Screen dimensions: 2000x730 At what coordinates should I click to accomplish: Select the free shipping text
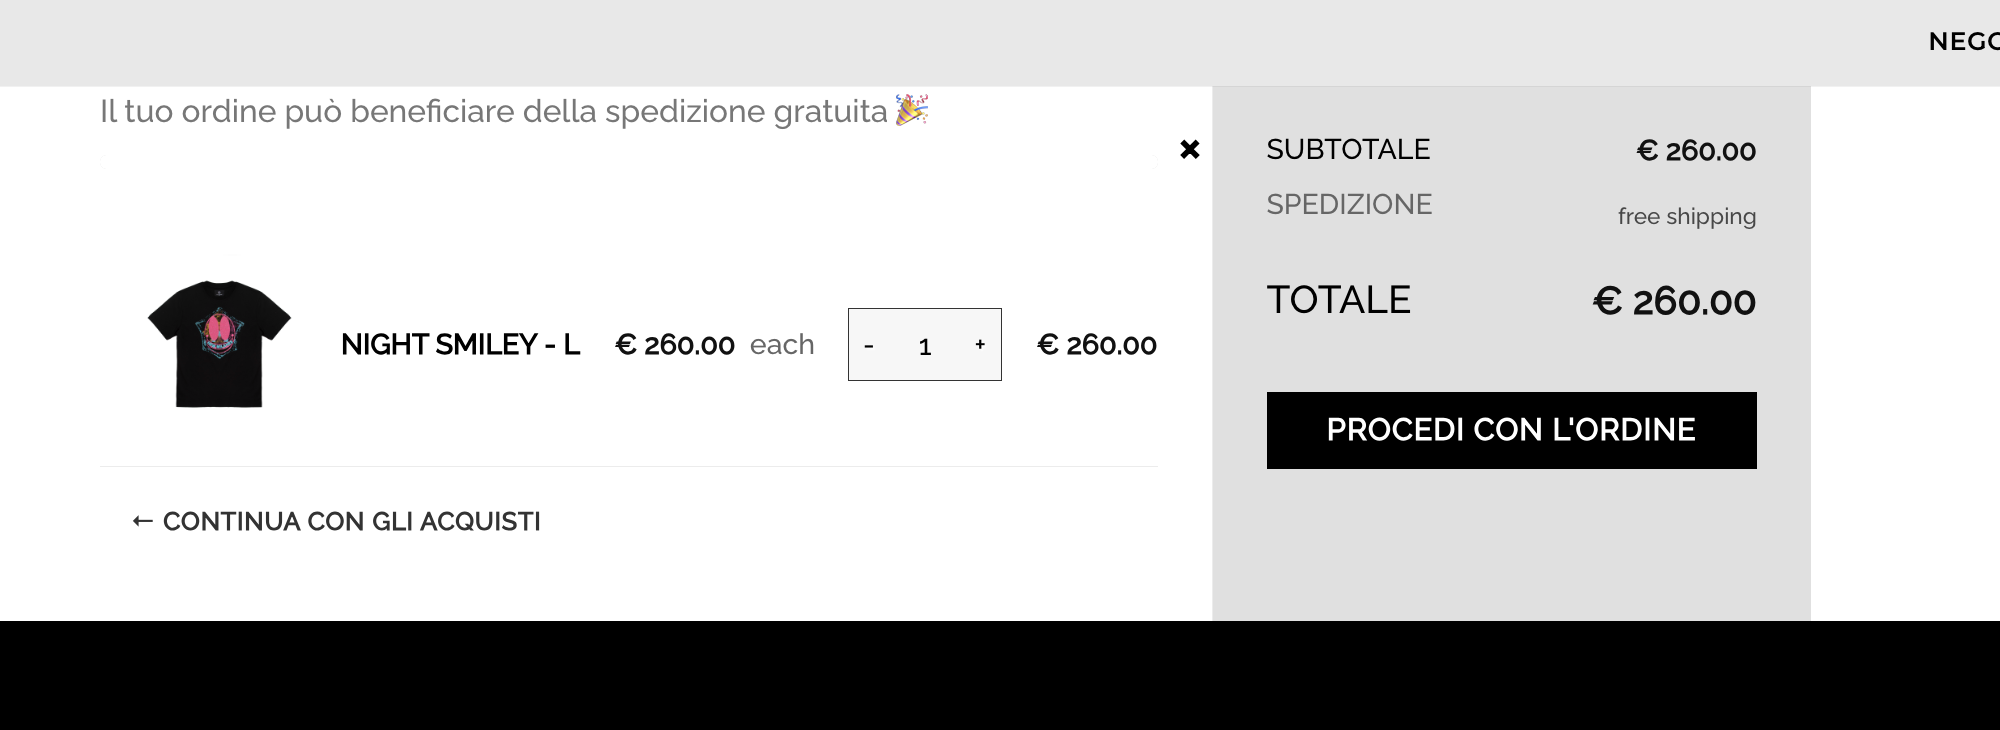click(x=1687, y=217)
